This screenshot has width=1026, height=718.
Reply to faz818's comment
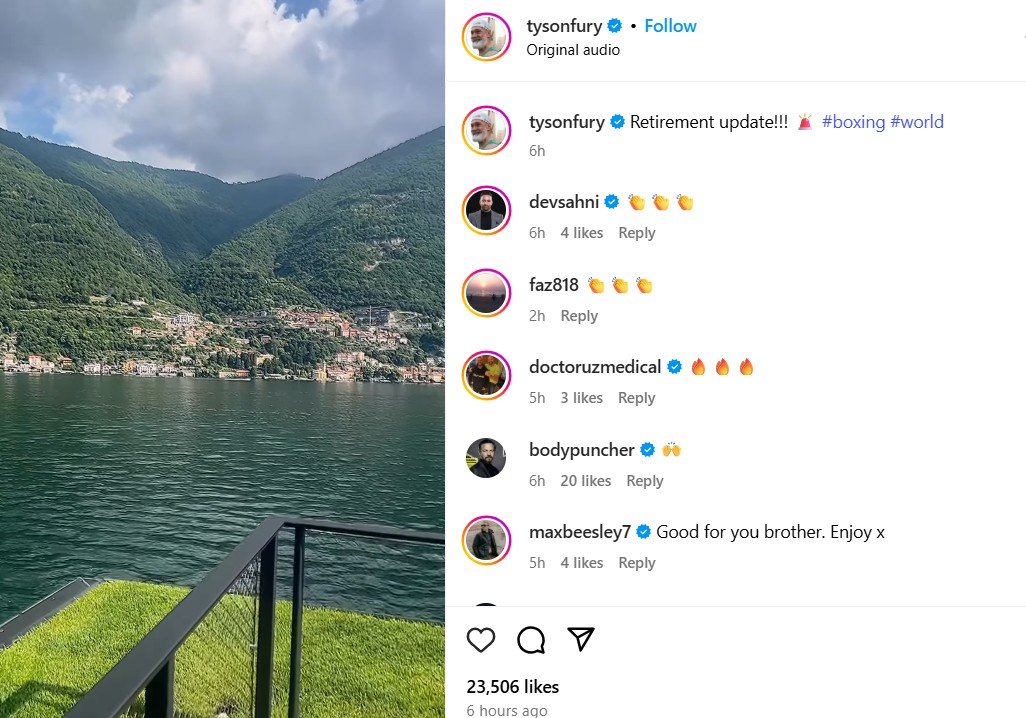579,316
